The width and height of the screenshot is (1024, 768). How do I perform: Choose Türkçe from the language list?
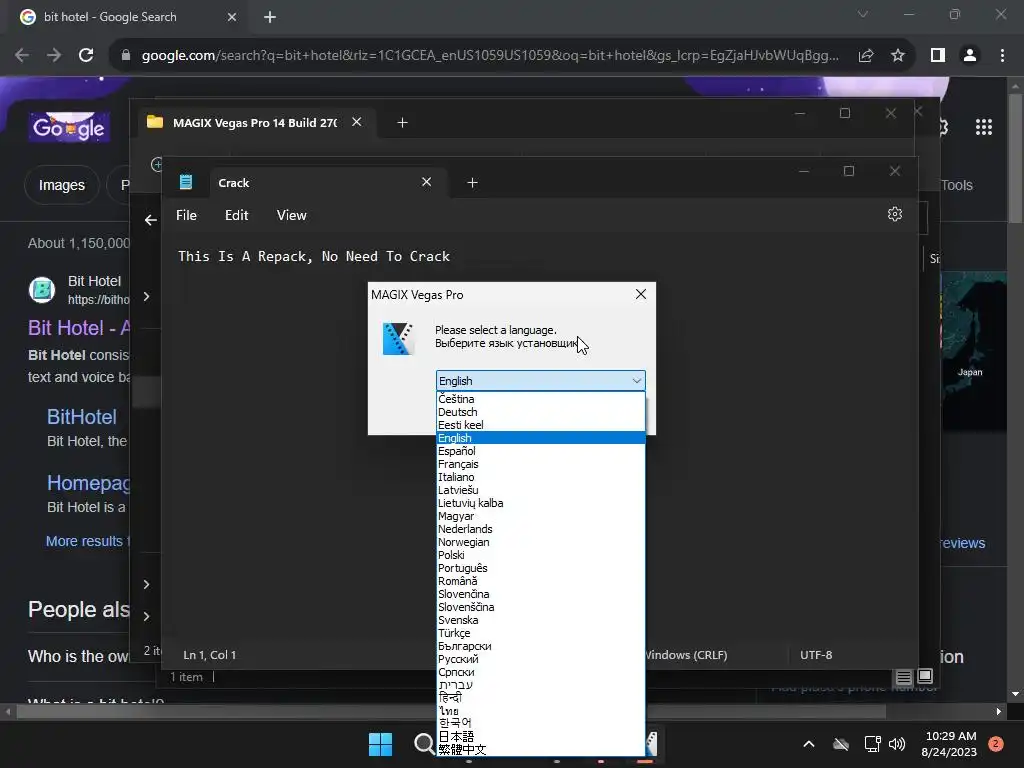[541, 633]
